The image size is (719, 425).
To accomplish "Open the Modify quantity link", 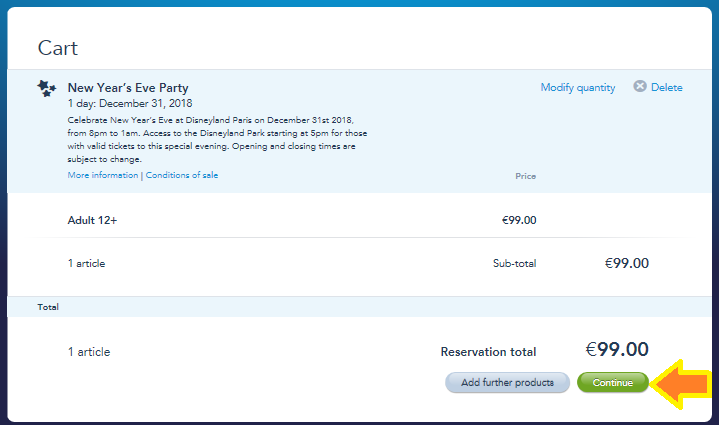I will click(578, 87).
